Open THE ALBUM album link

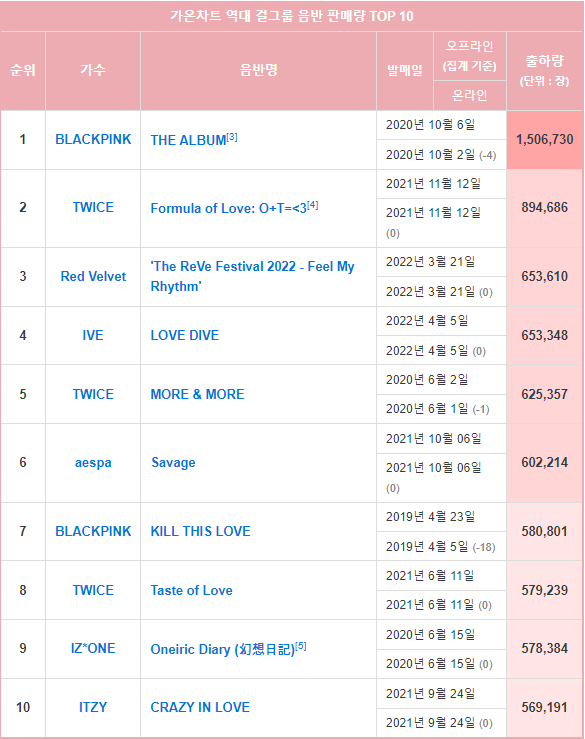pyautogui.click(x=188, y=140)
